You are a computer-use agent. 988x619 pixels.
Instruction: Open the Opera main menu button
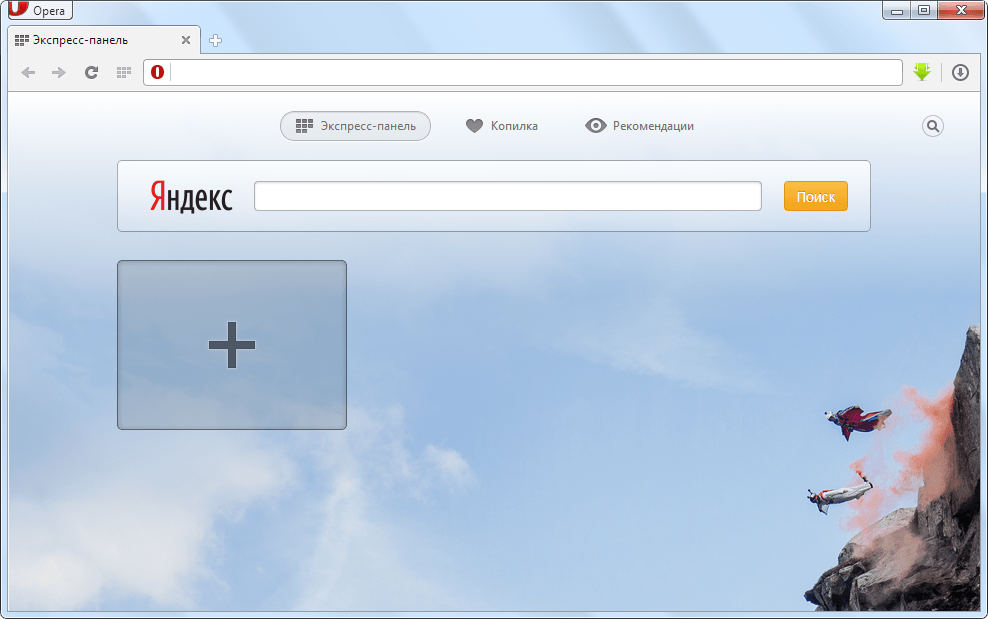pyautogui.click(x=40, y=10)
